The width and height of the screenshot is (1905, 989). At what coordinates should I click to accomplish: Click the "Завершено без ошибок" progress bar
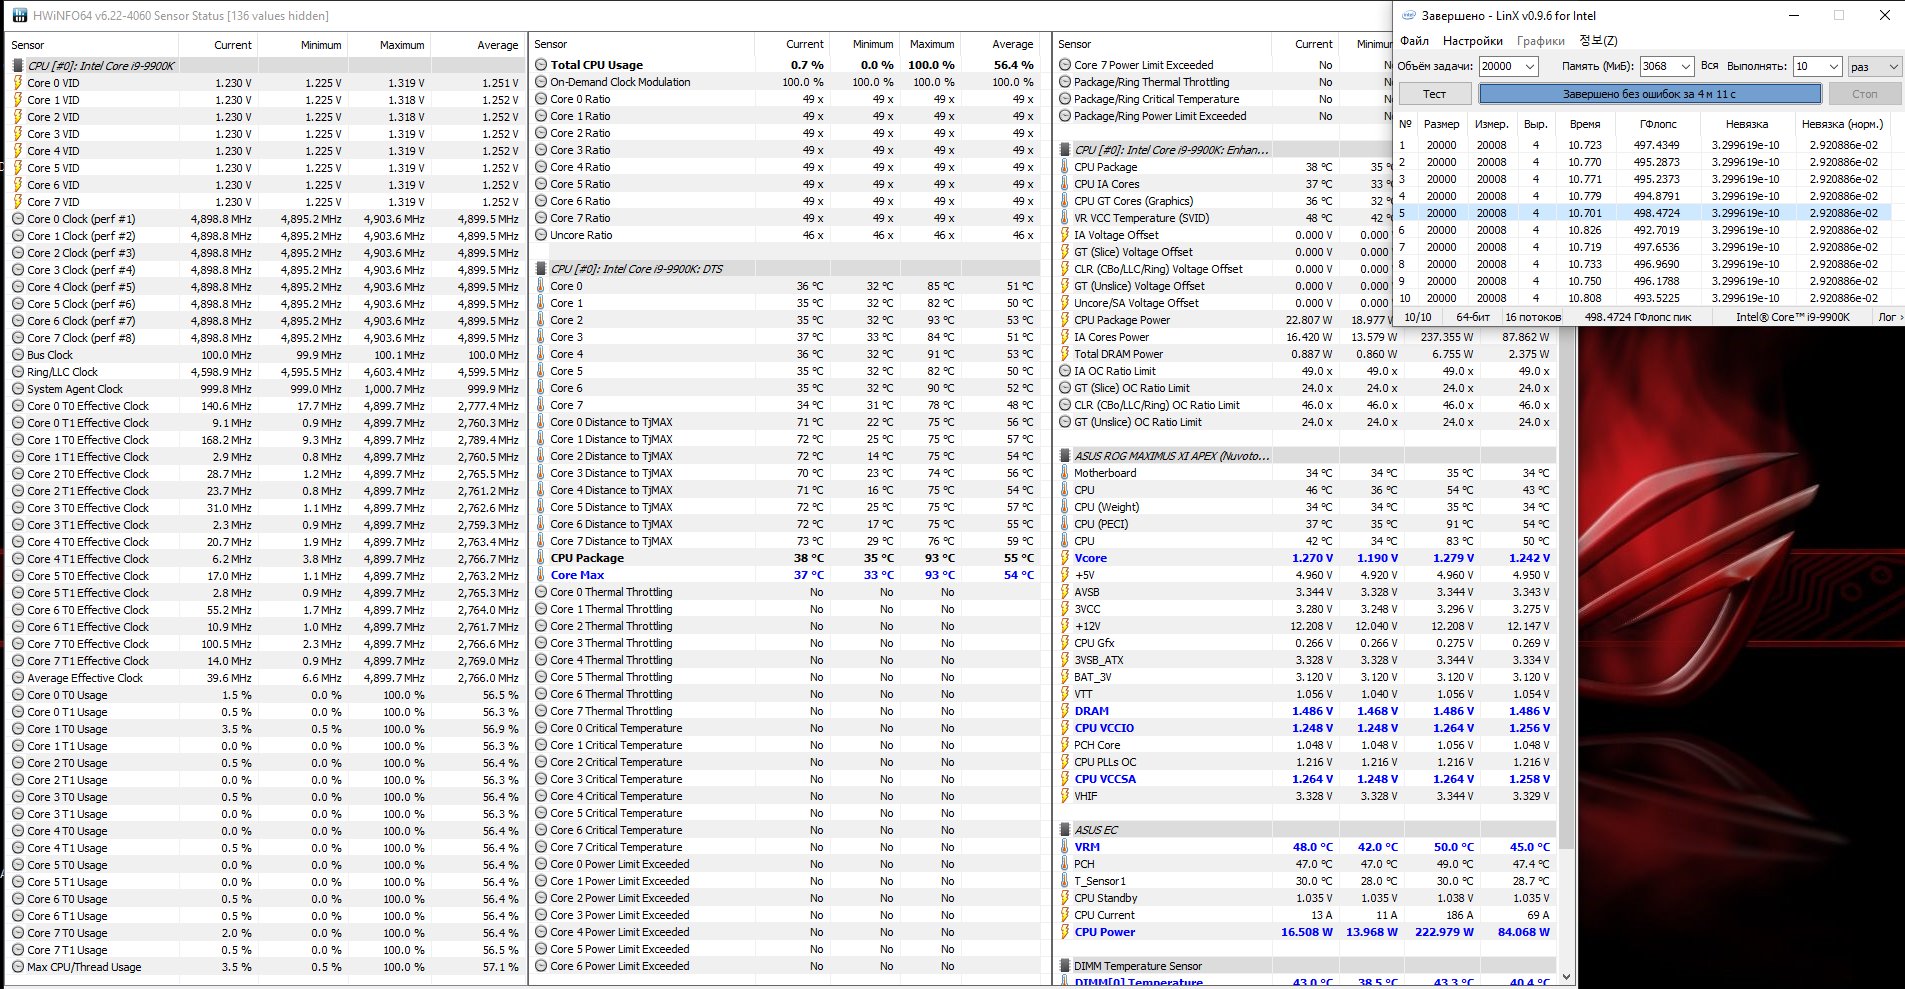click(x=1650, y=94)
